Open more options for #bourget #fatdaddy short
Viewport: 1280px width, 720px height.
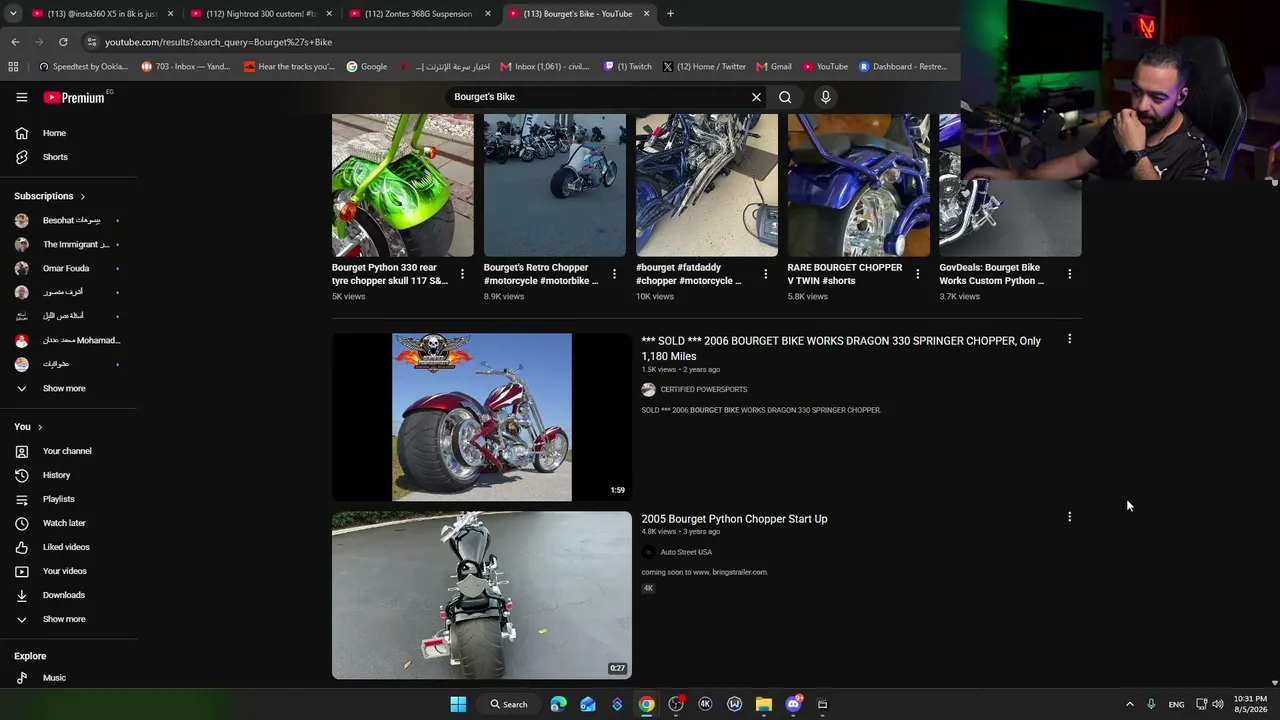(x=766, y=274)
